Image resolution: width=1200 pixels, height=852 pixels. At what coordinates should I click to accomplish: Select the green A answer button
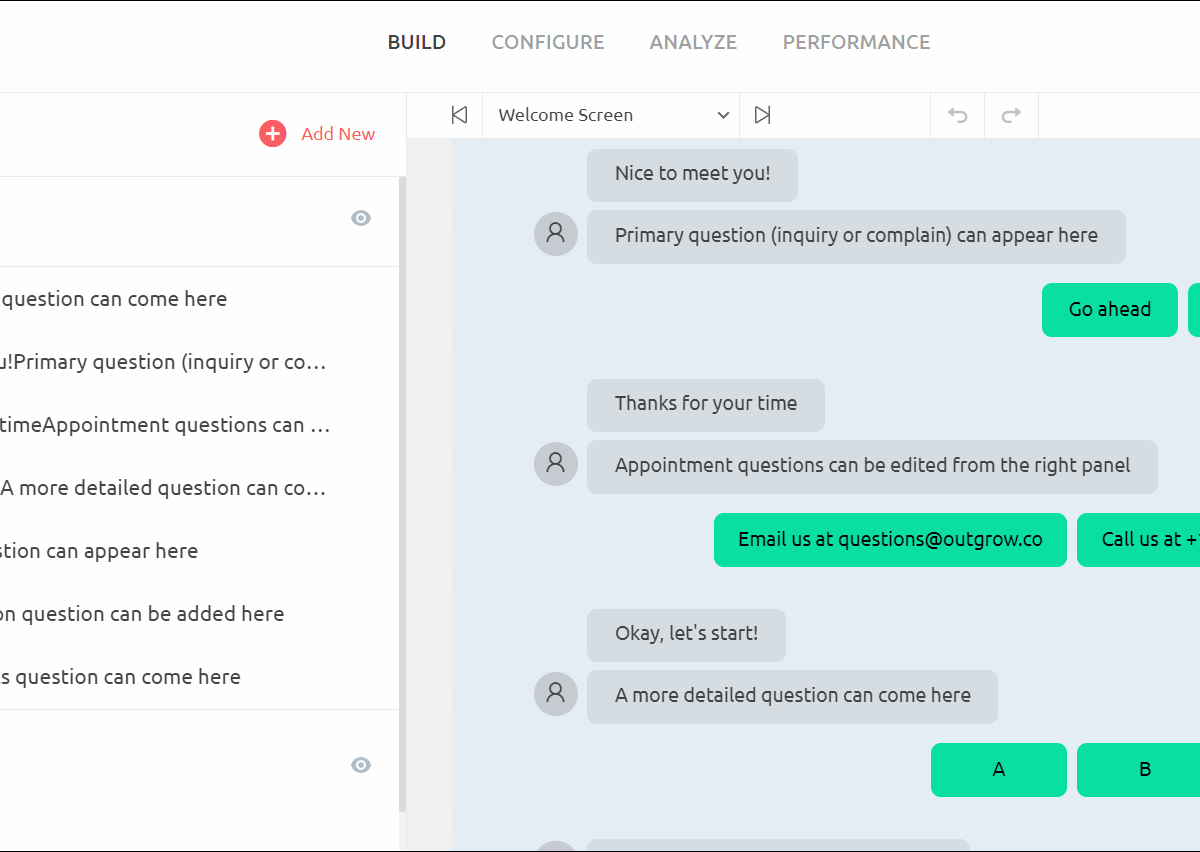(998, 770)
